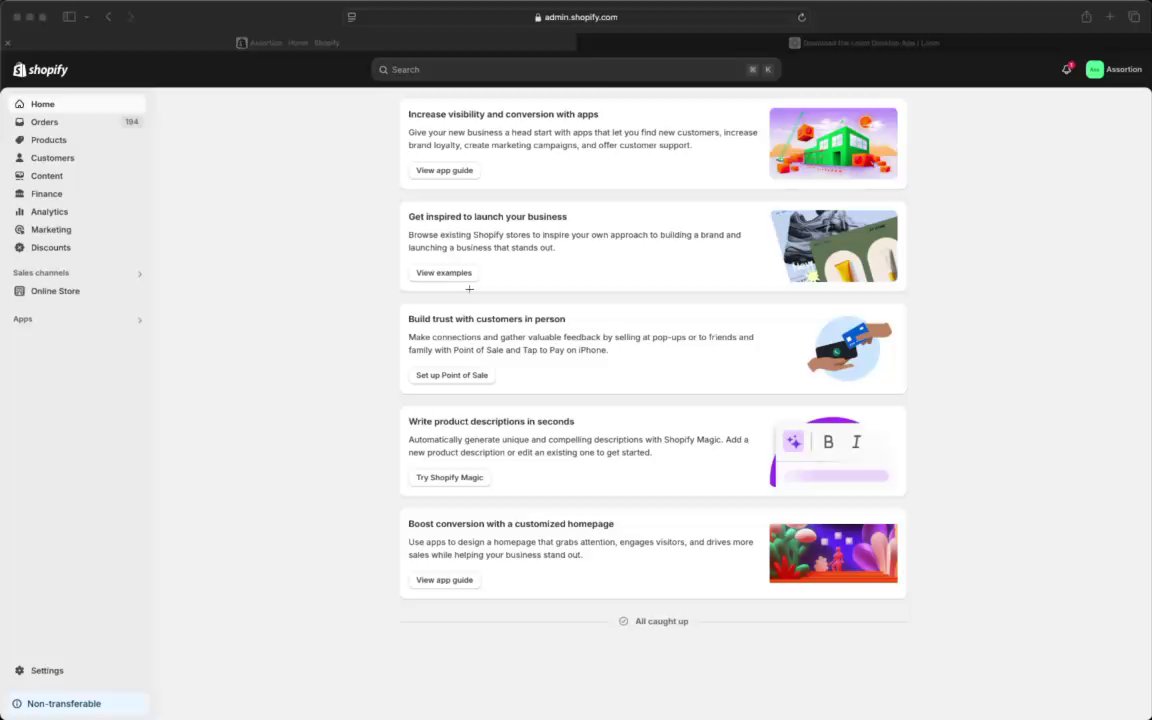Click Shopify Magic sparkle icon in illustration

793,442
